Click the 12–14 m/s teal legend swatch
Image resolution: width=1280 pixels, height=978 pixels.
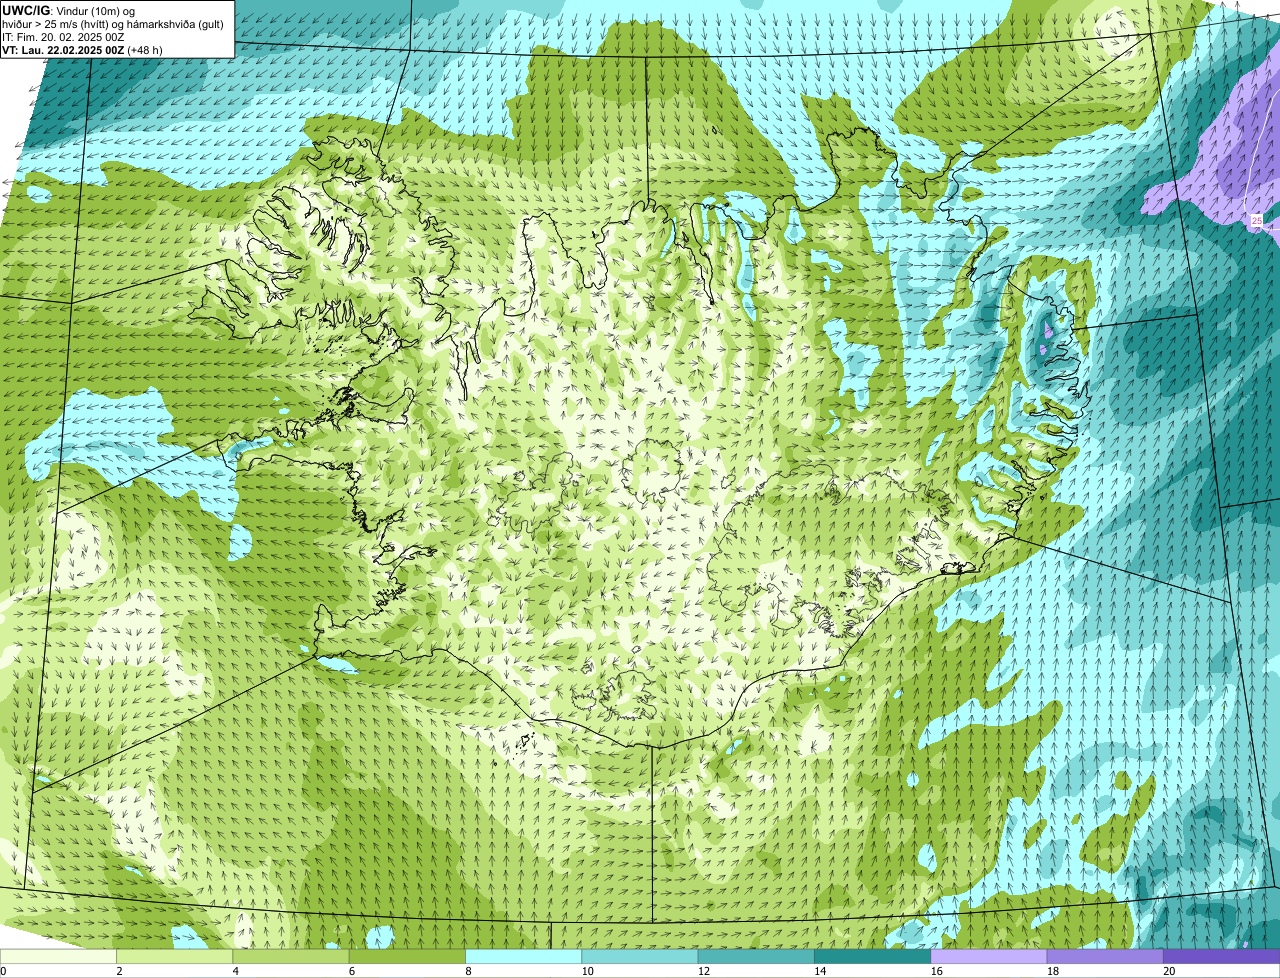click(756, 956)
